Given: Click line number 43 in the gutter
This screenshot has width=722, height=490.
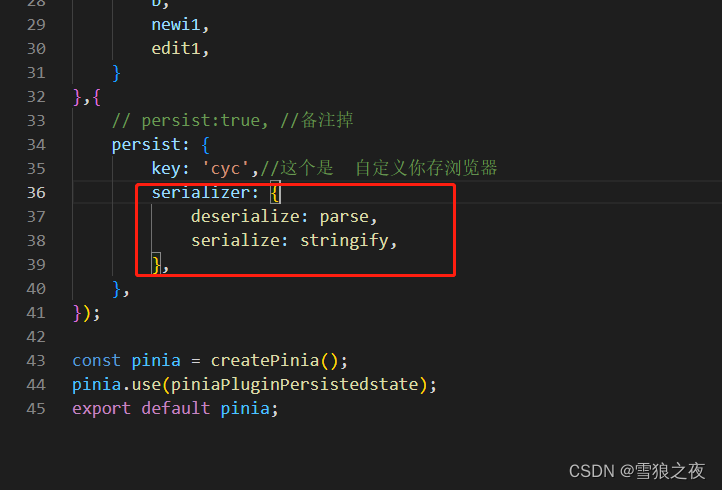Looking at the screenshot, I should pos(36,361).
